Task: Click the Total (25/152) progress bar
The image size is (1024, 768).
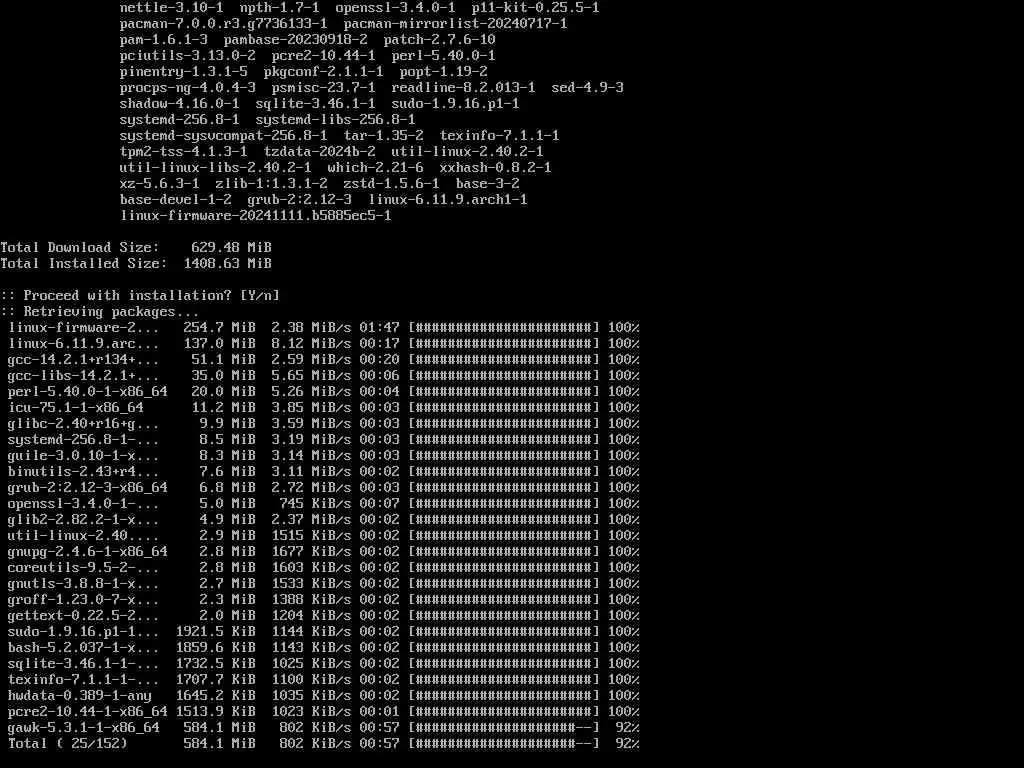Action: [504, 743]
